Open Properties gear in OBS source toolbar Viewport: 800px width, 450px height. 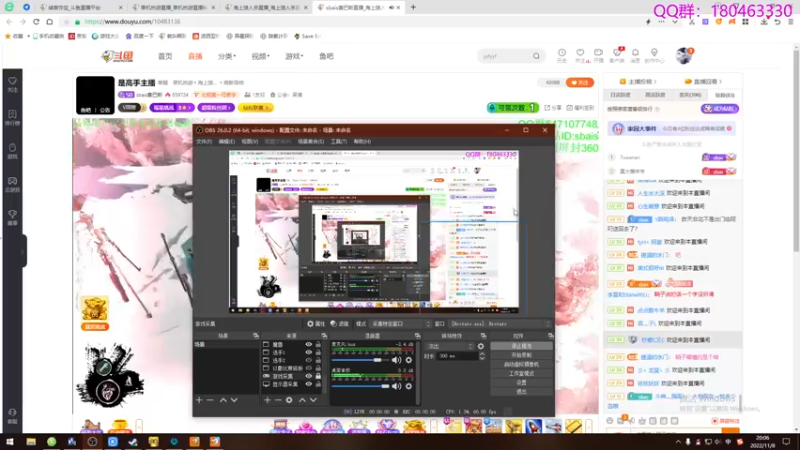(x=310, y=324)
